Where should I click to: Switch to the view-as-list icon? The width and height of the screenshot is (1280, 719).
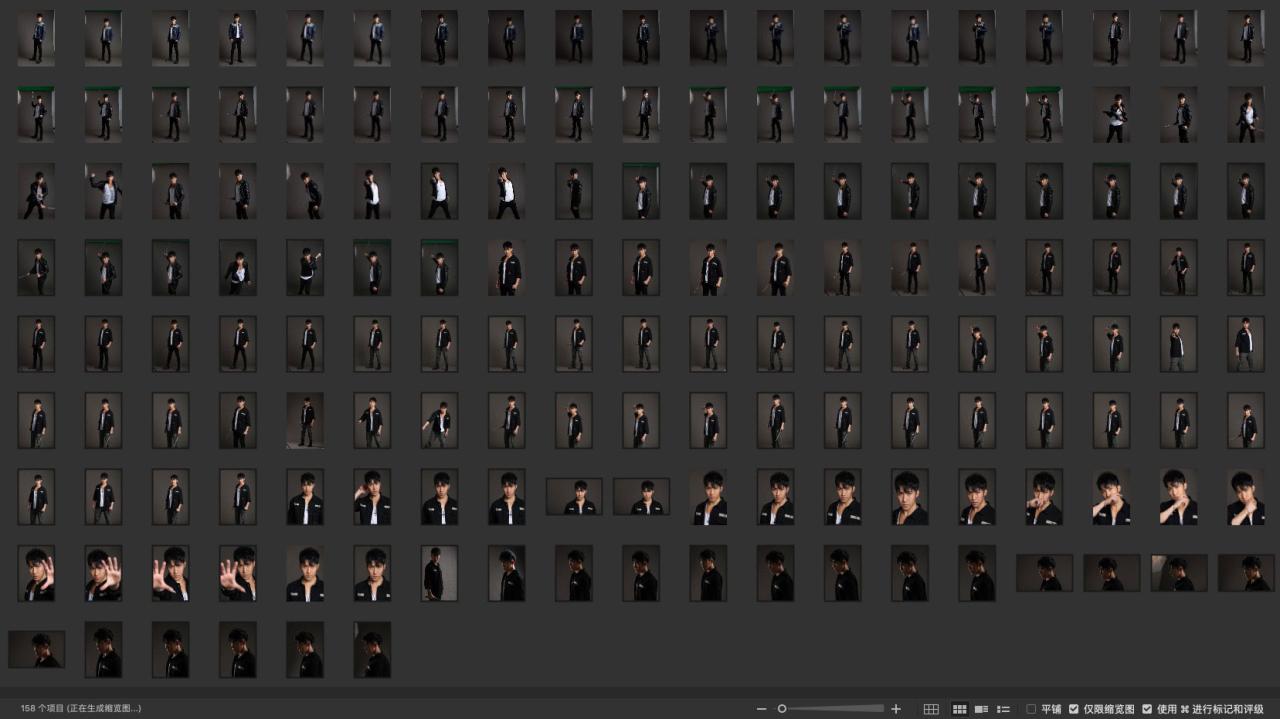pos(1003,709)
